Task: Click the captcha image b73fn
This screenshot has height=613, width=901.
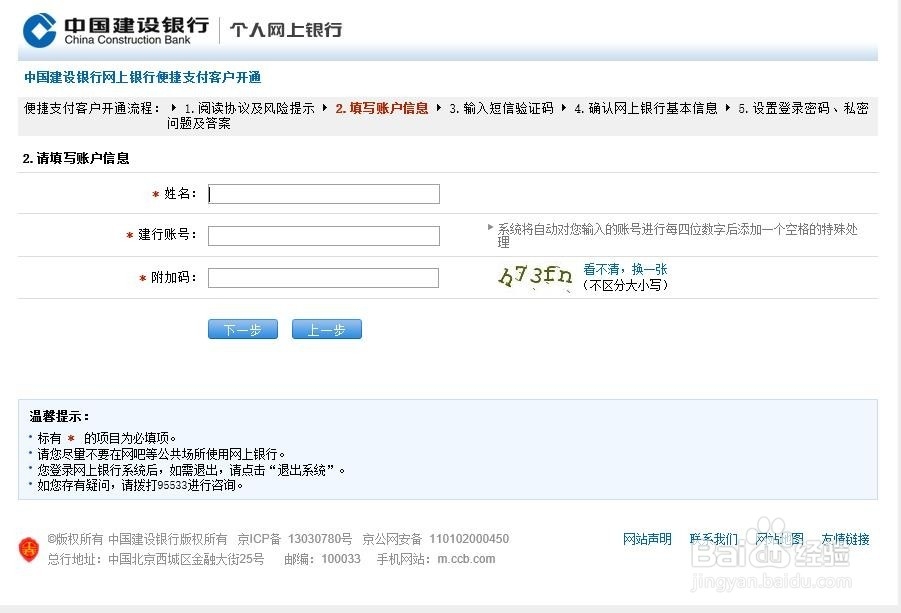Action: point(535,276)
